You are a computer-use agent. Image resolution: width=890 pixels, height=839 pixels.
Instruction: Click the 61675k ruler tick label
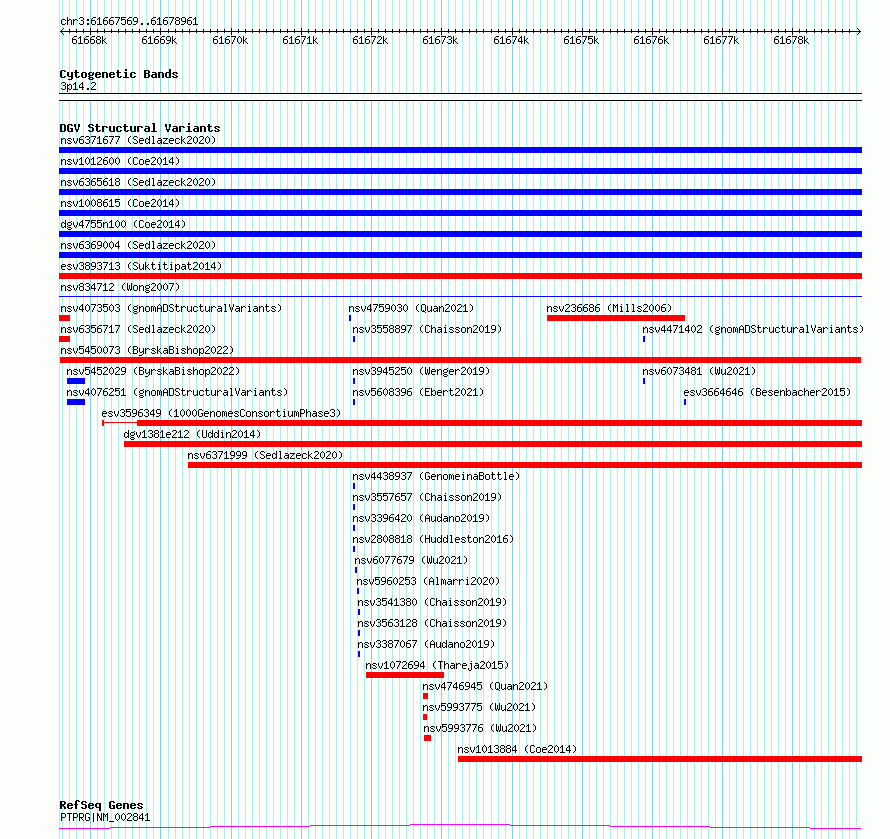(581, 40)
